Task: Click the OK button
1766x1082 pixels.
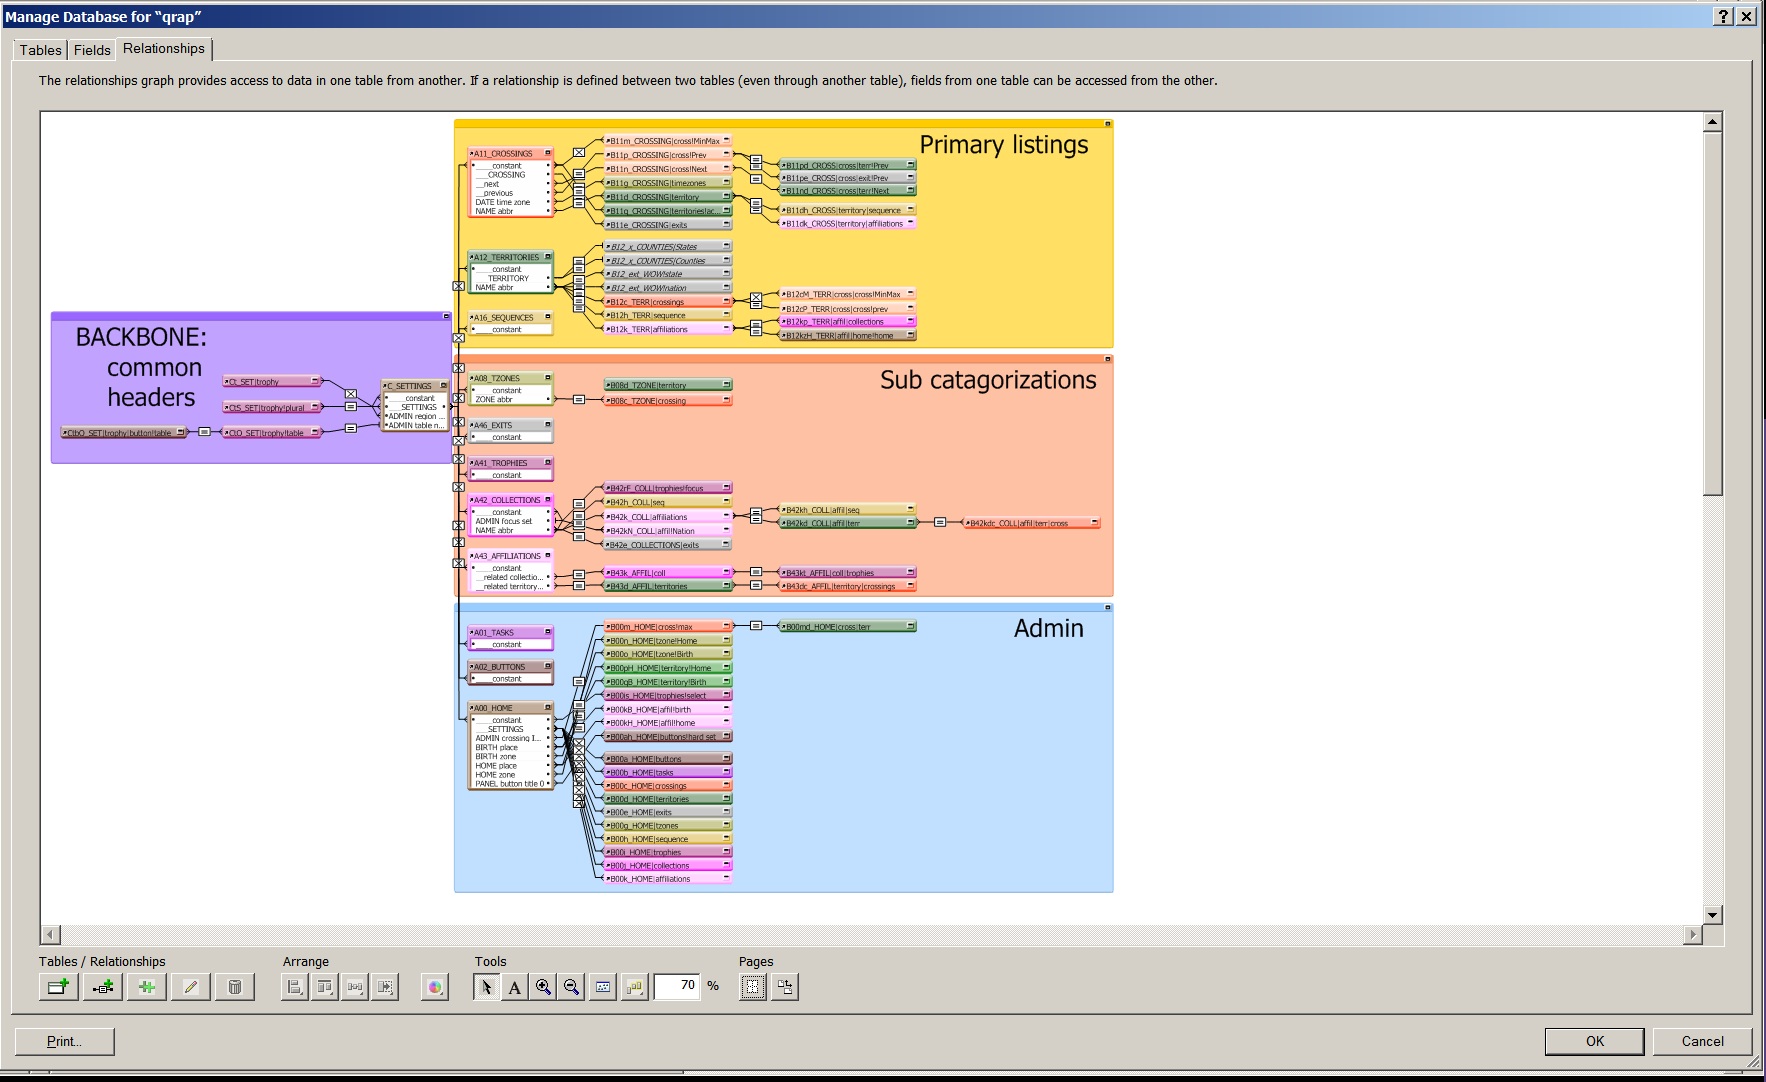Action: (1594, 1041)
